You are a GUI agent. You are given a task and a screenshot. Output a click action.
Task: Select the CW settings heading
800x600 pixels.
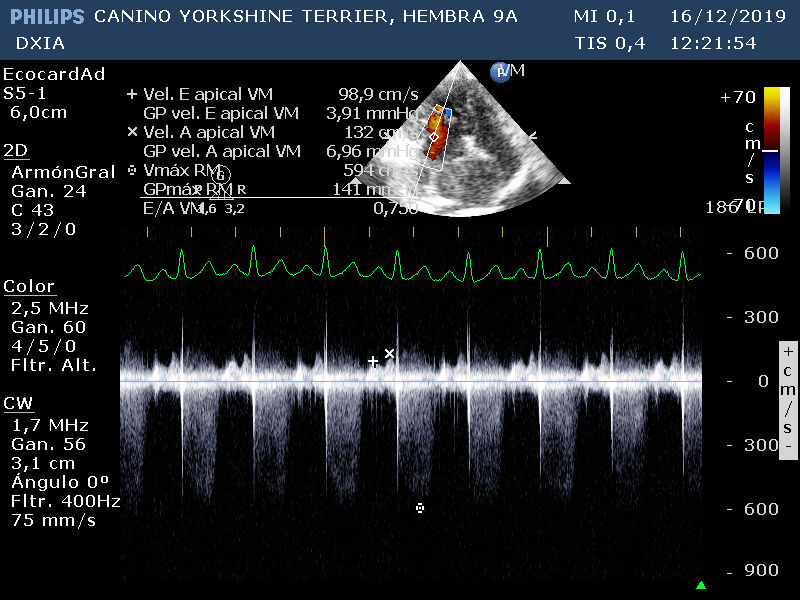click(x=17, y=404)
